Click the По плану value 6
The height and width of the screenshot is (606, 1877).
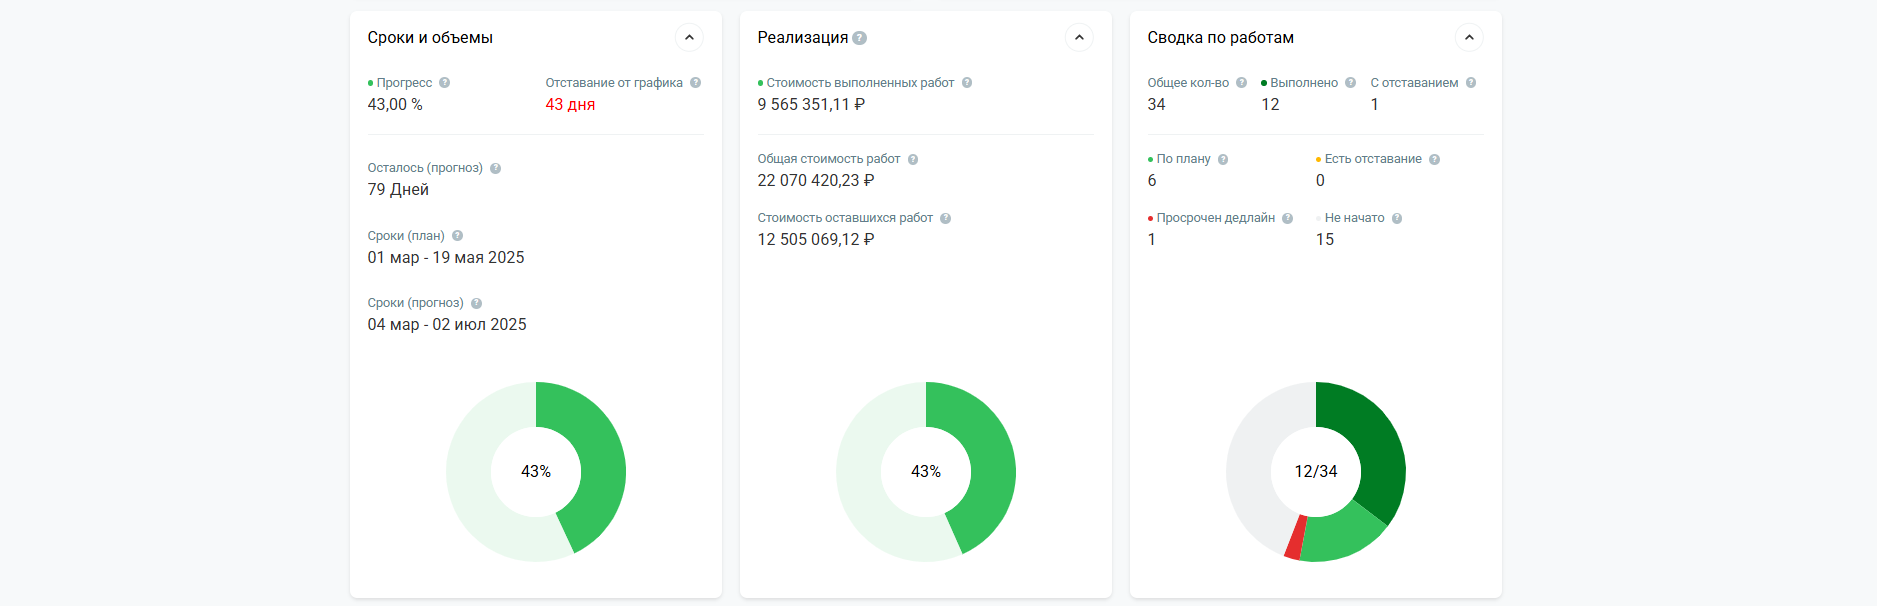[1152, 180]
